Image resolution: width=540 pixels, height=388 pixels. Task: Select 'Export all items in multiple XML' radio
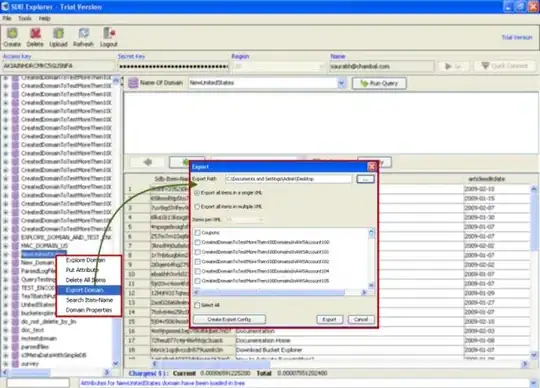pyautogui.click(x=197, y=207)
